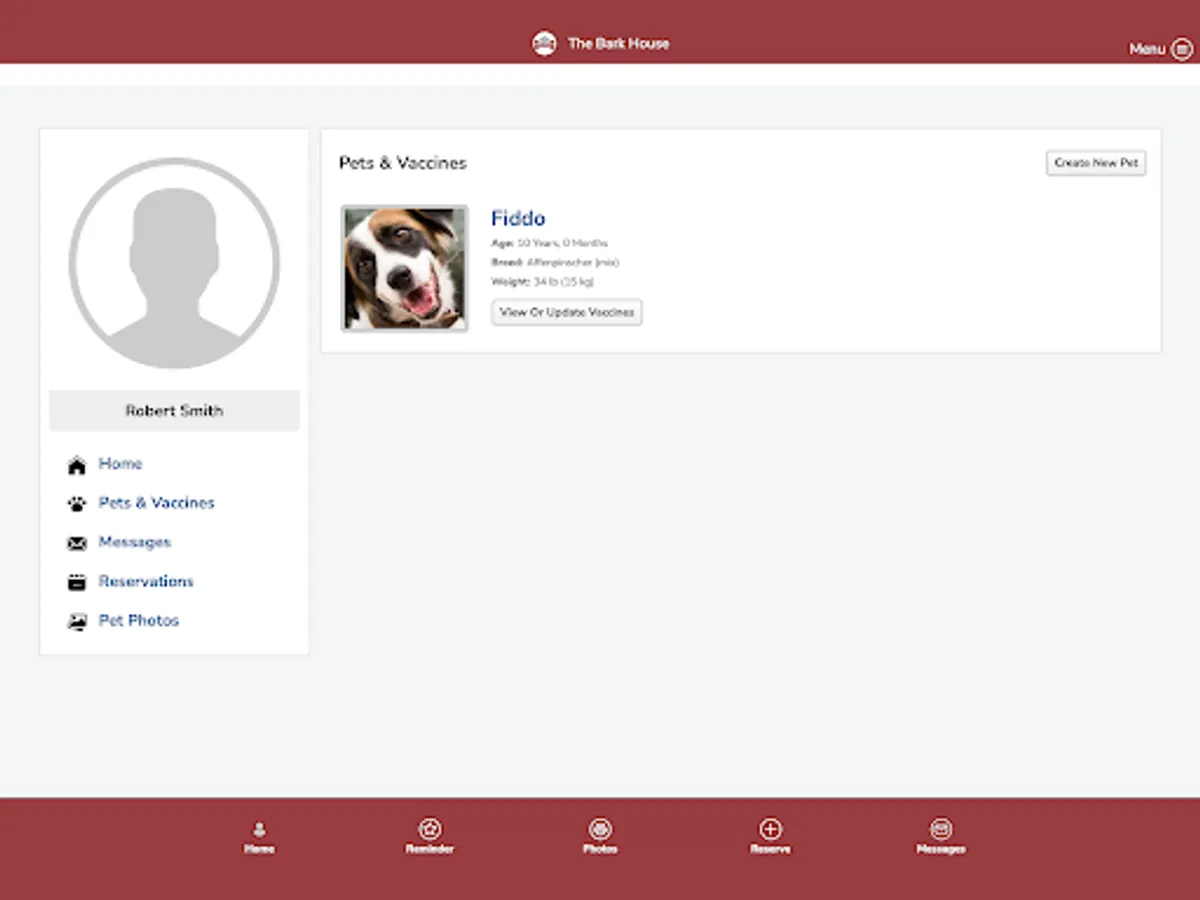Click the Create New Pet button
The height and width of the screenshot is (900, 1200).
1096,162
